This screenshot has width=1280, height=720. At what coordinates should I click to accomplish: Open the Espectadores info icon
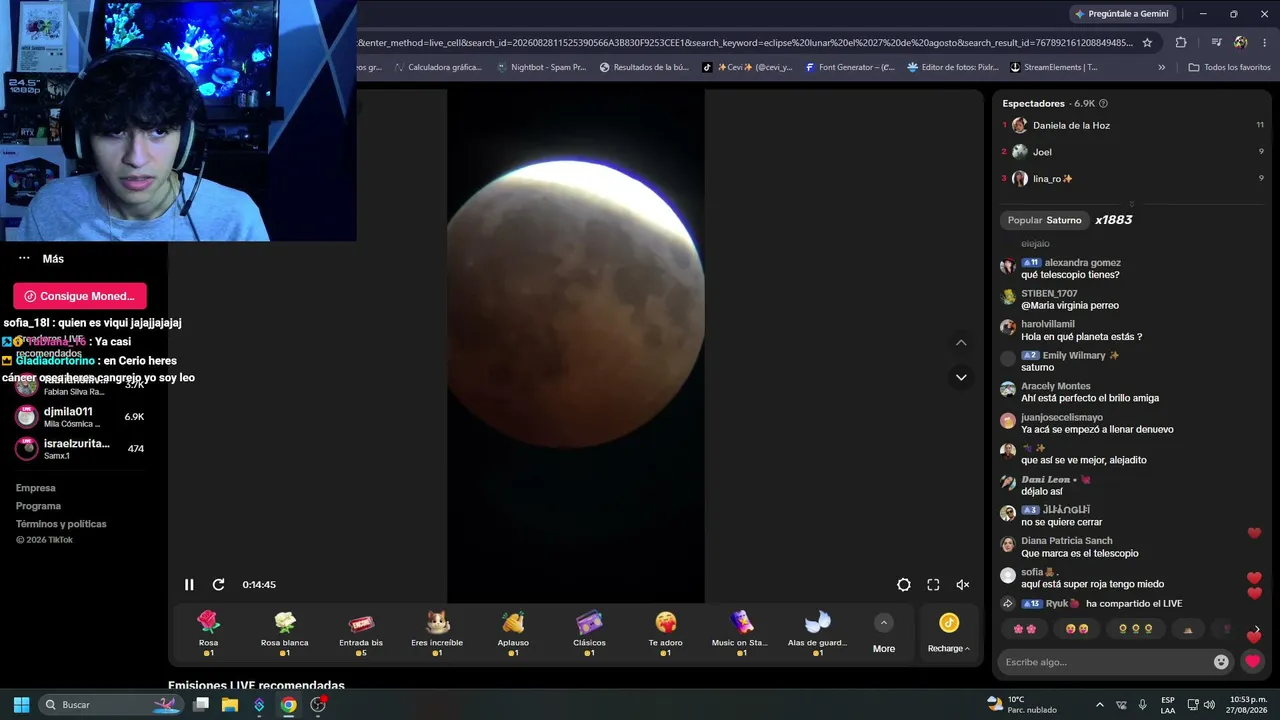(1103, 103)
